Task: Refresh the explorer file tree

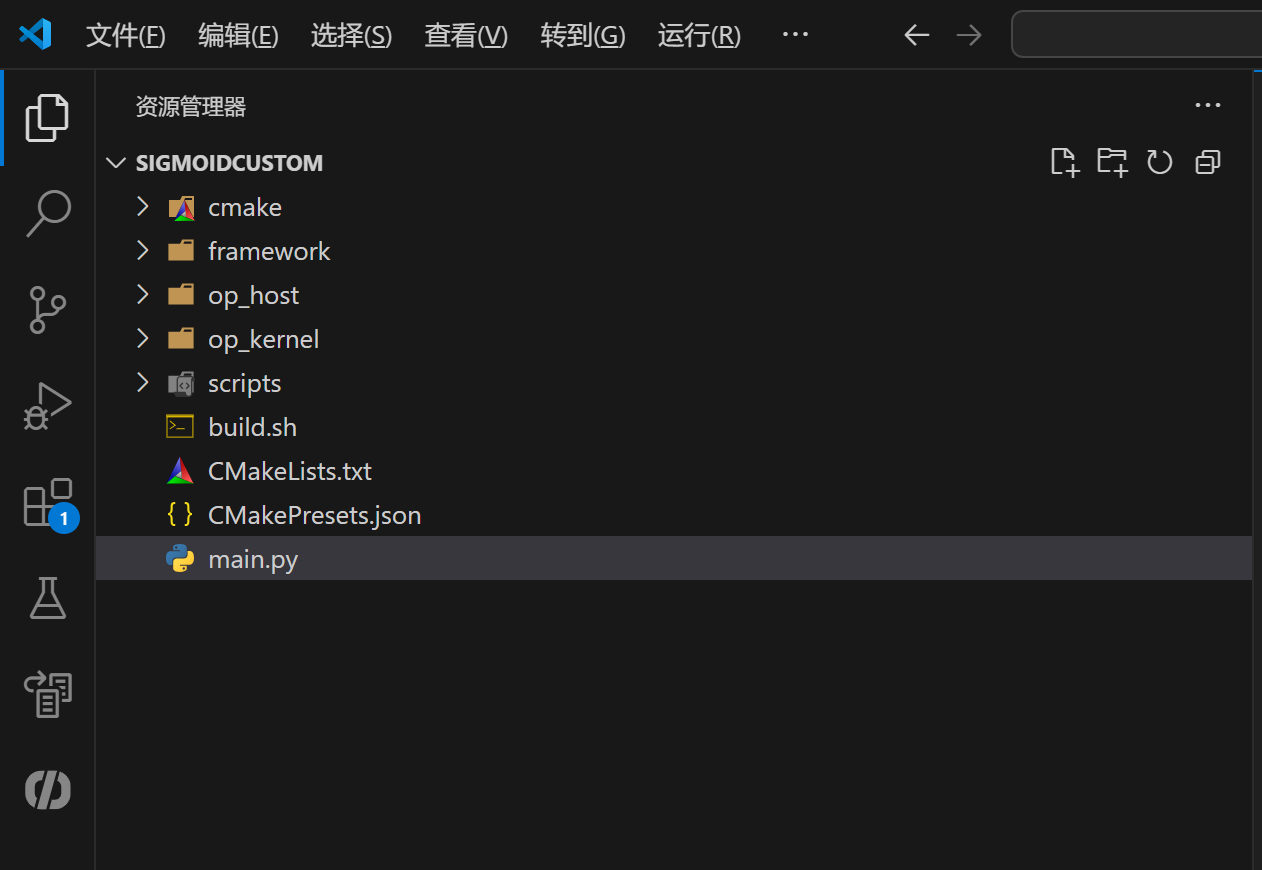Action: coord(1159,162)
